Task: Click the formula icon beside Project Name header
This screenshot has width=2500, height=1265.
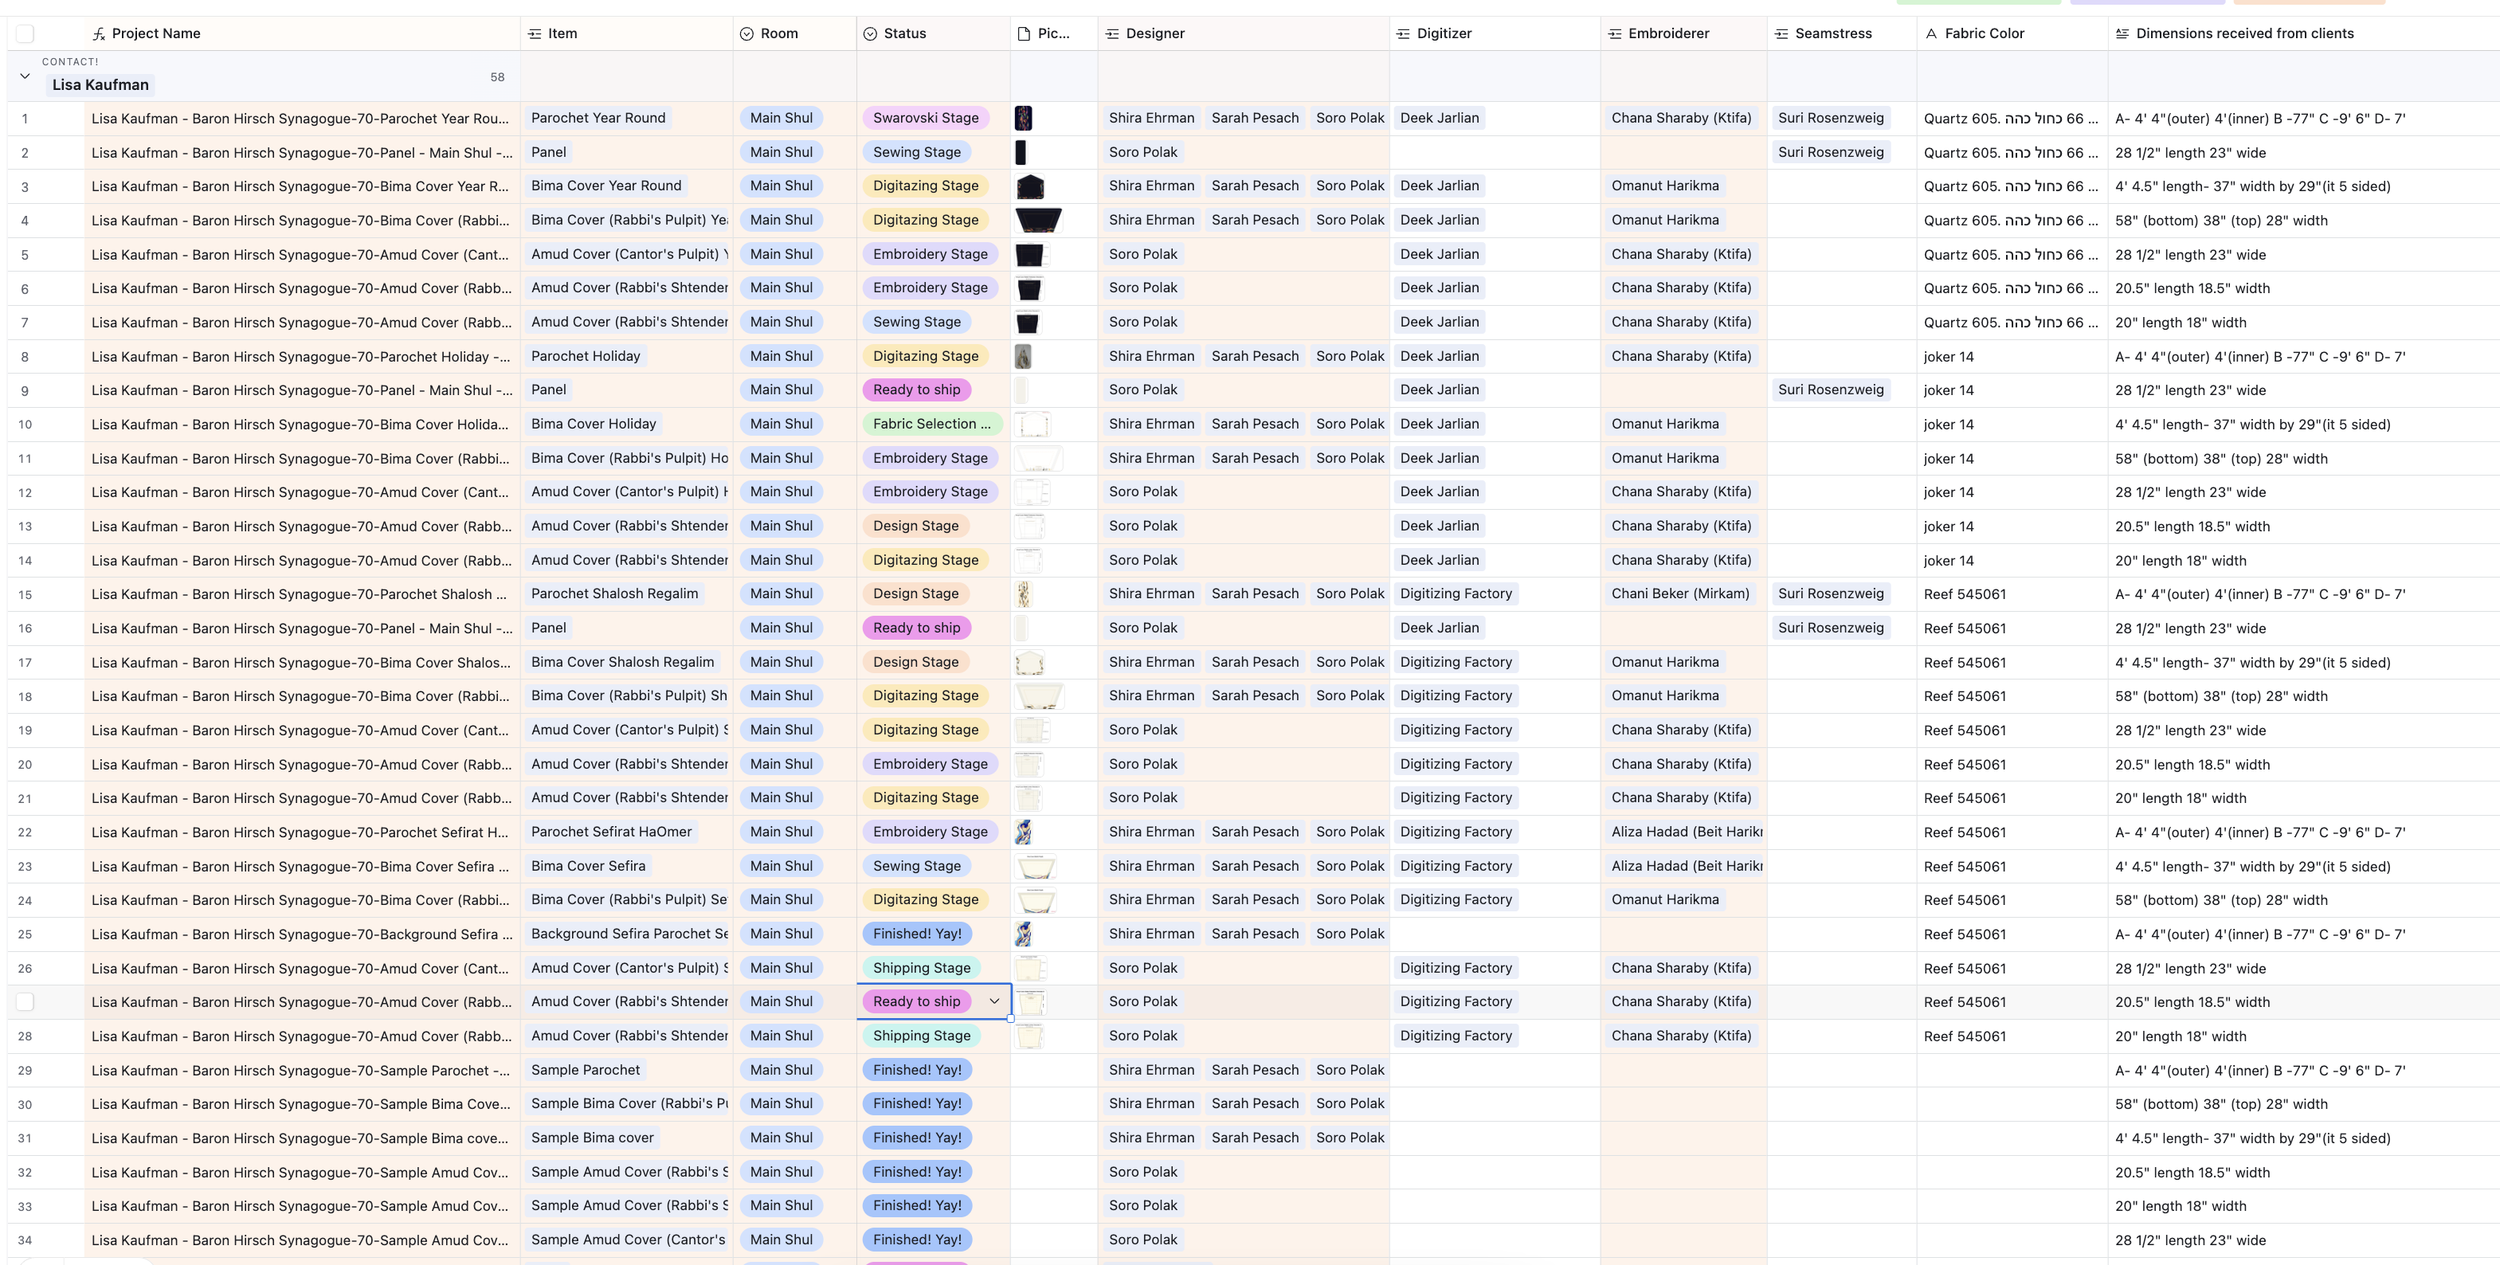Action: (98, 34)
